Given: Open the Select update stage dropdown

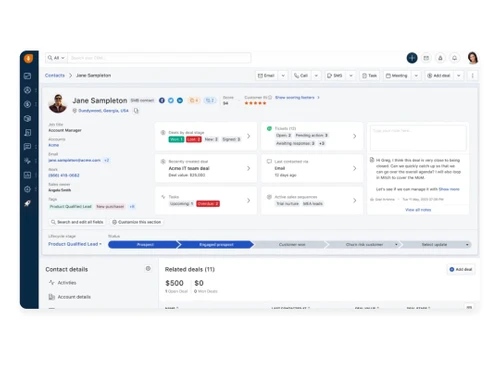Looking at the screenshot, I should point(467,245).
